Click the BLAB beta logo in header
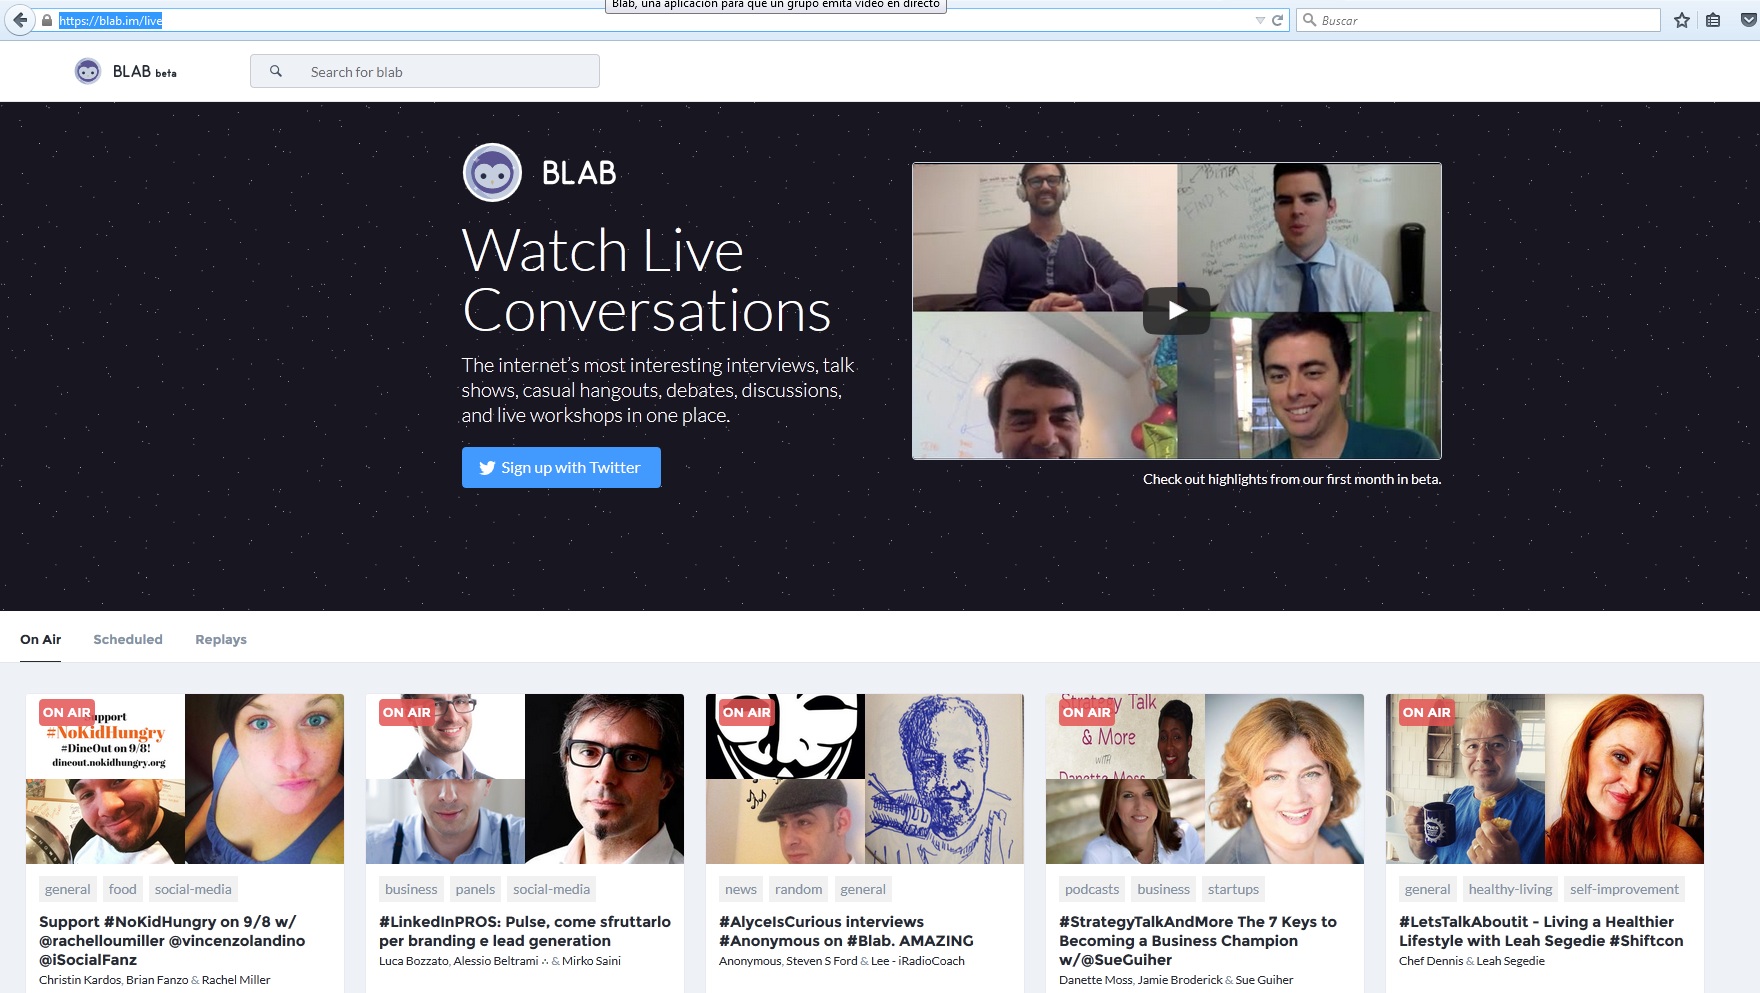This screenshot has width=1760, height=993. [x=126, y=71]
